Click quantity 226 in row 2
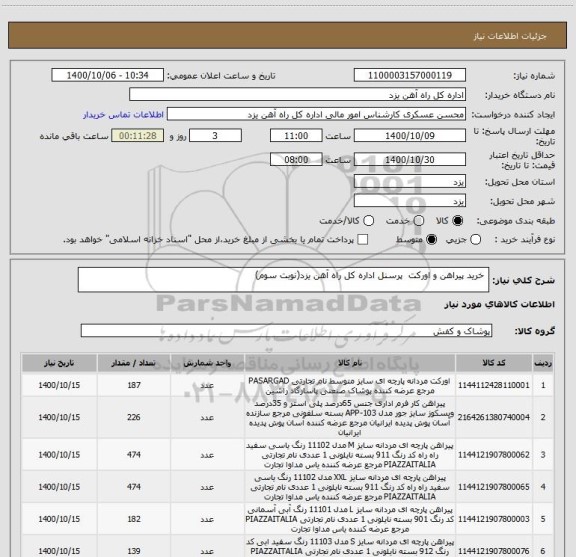576x557 pixels. point(134,417)
